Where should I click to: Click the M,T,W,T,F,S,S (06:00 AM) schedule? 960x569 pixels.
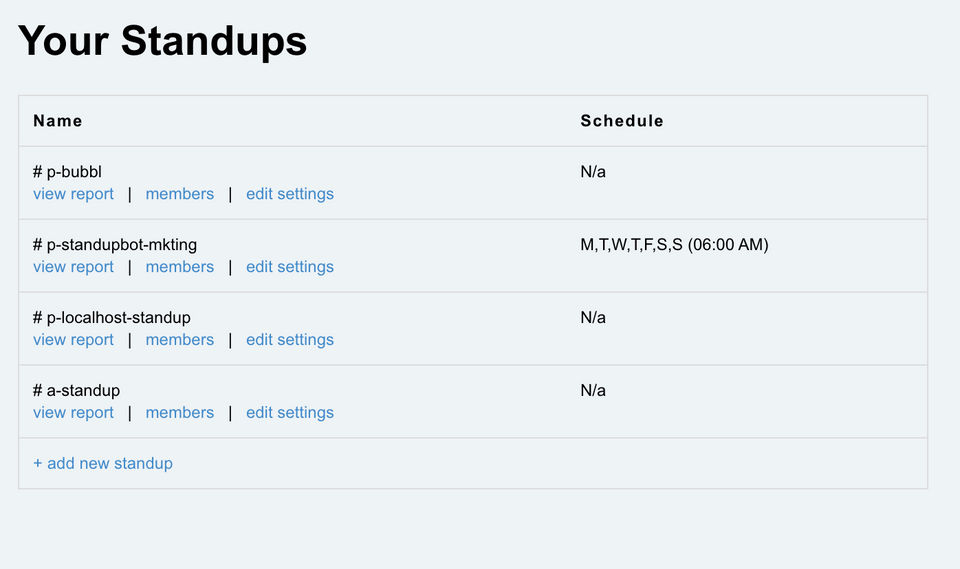(x=674, y=245)
